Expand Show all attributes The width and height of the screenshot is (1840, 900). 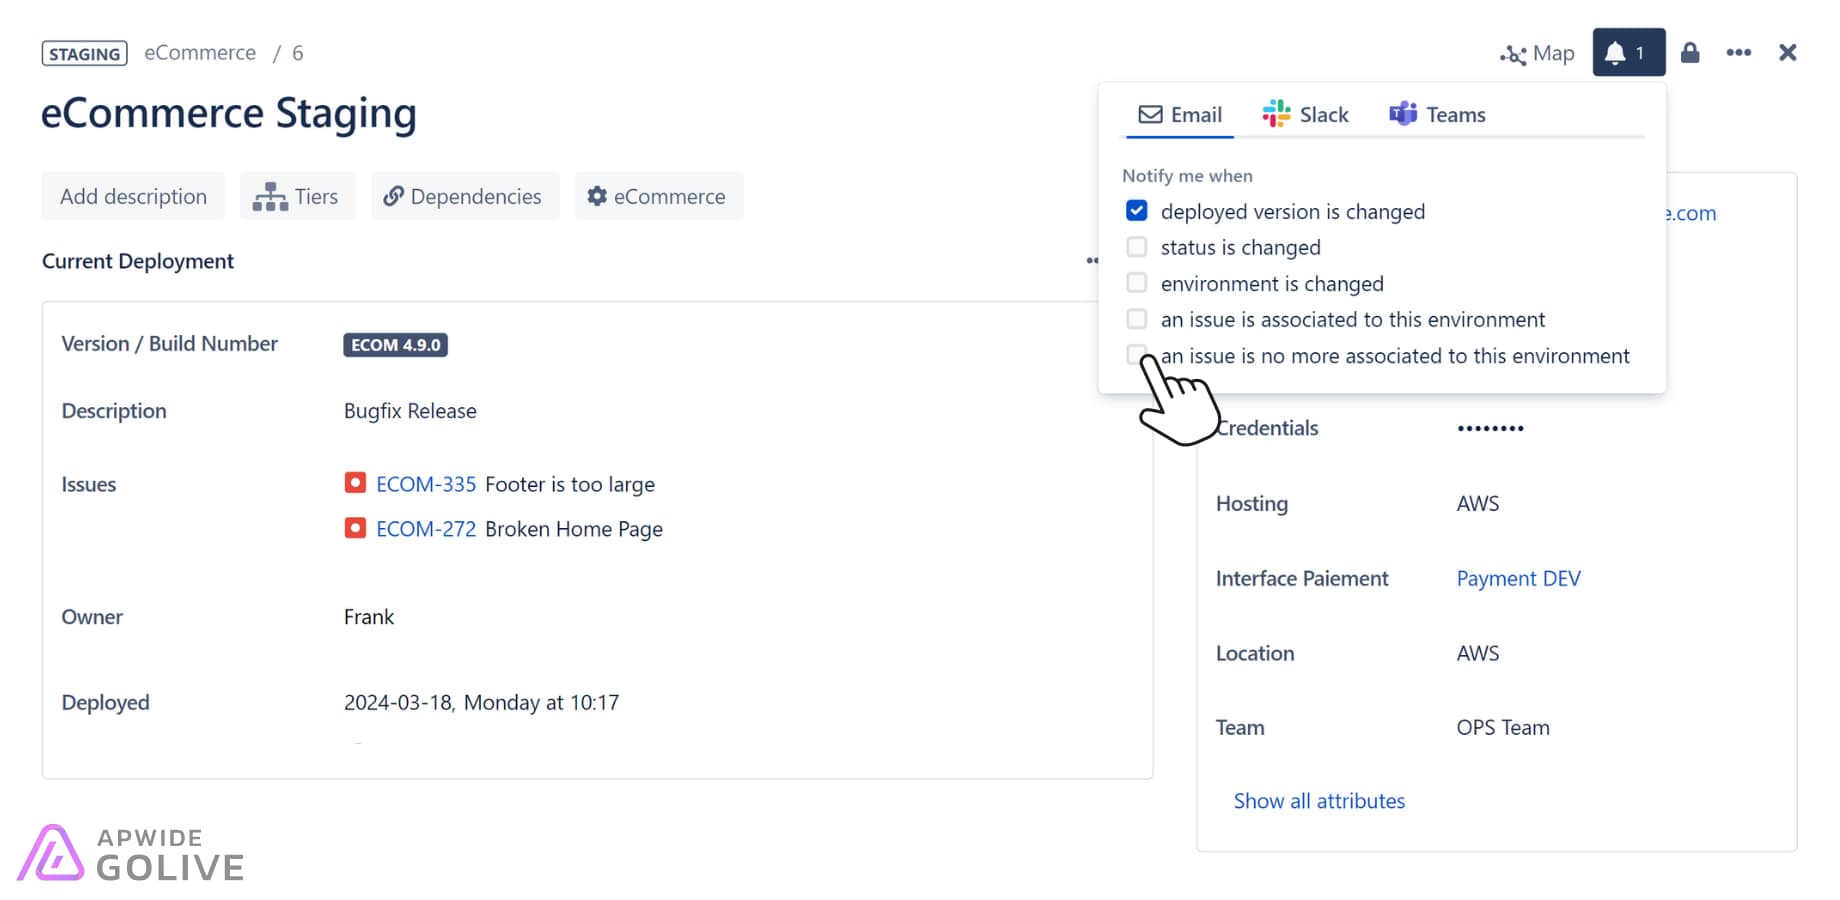(1319, 800)
